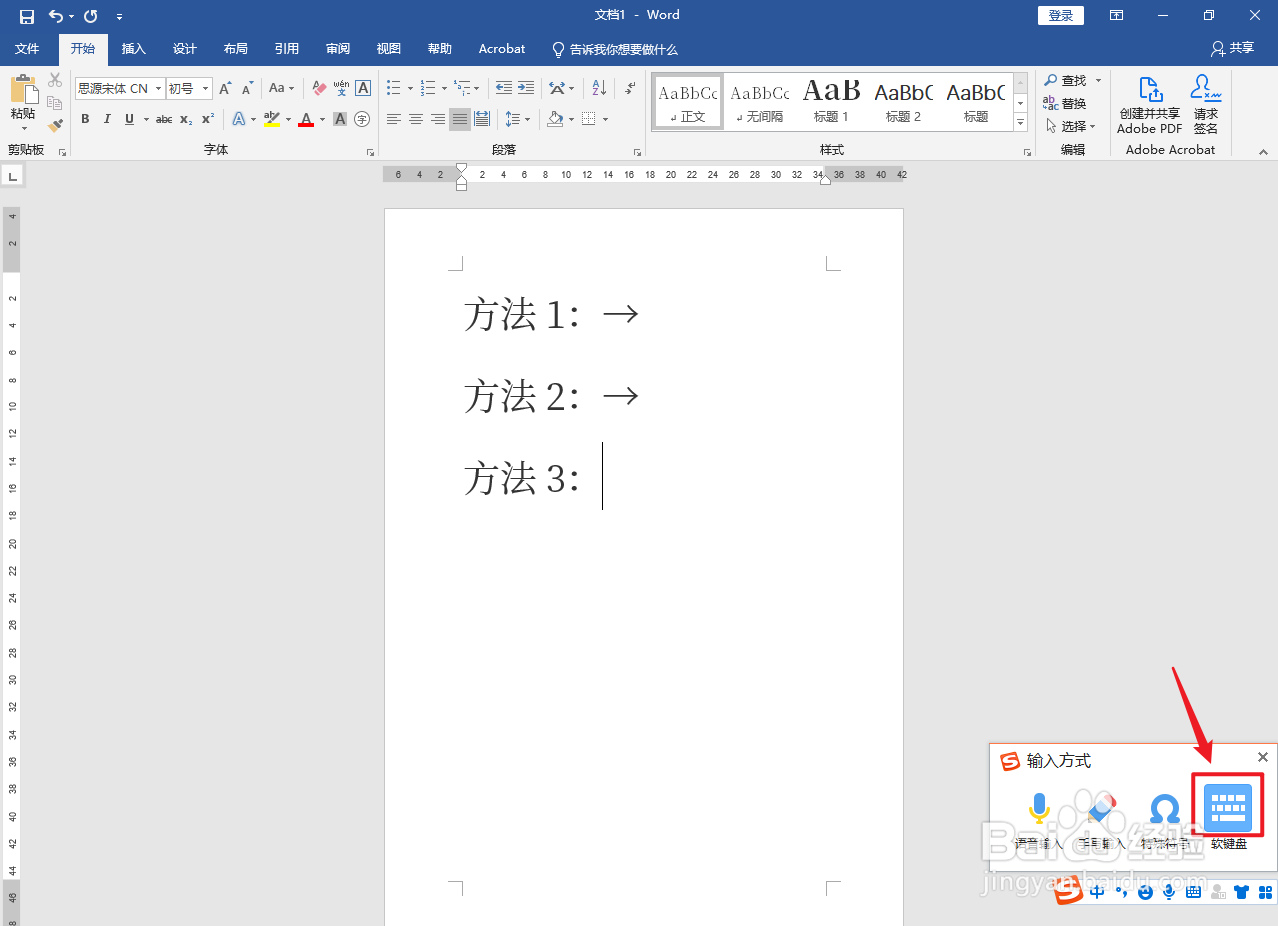Image resolution: width=1278 pixels, height=926 pixels.
Task: Open the font color red swatch
Action: pos(306,119)
